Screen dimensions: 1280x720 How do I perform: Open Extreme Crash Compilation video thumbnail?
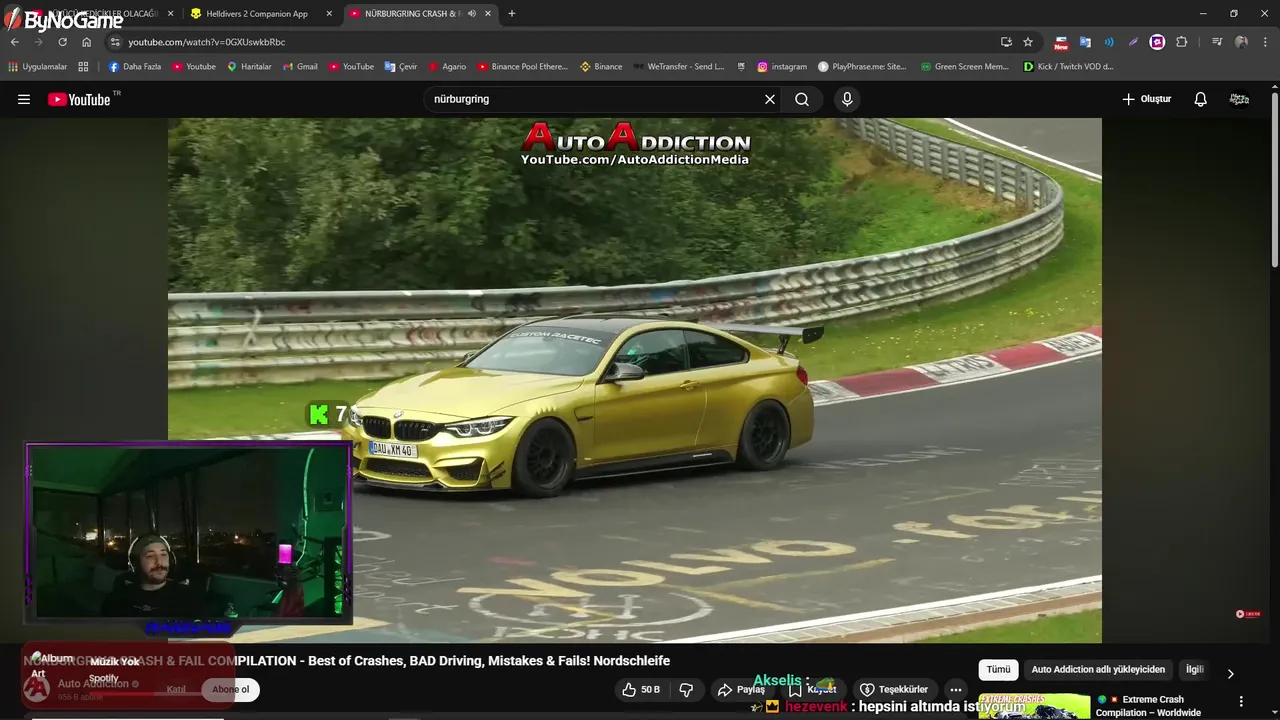click(1034, 706)
